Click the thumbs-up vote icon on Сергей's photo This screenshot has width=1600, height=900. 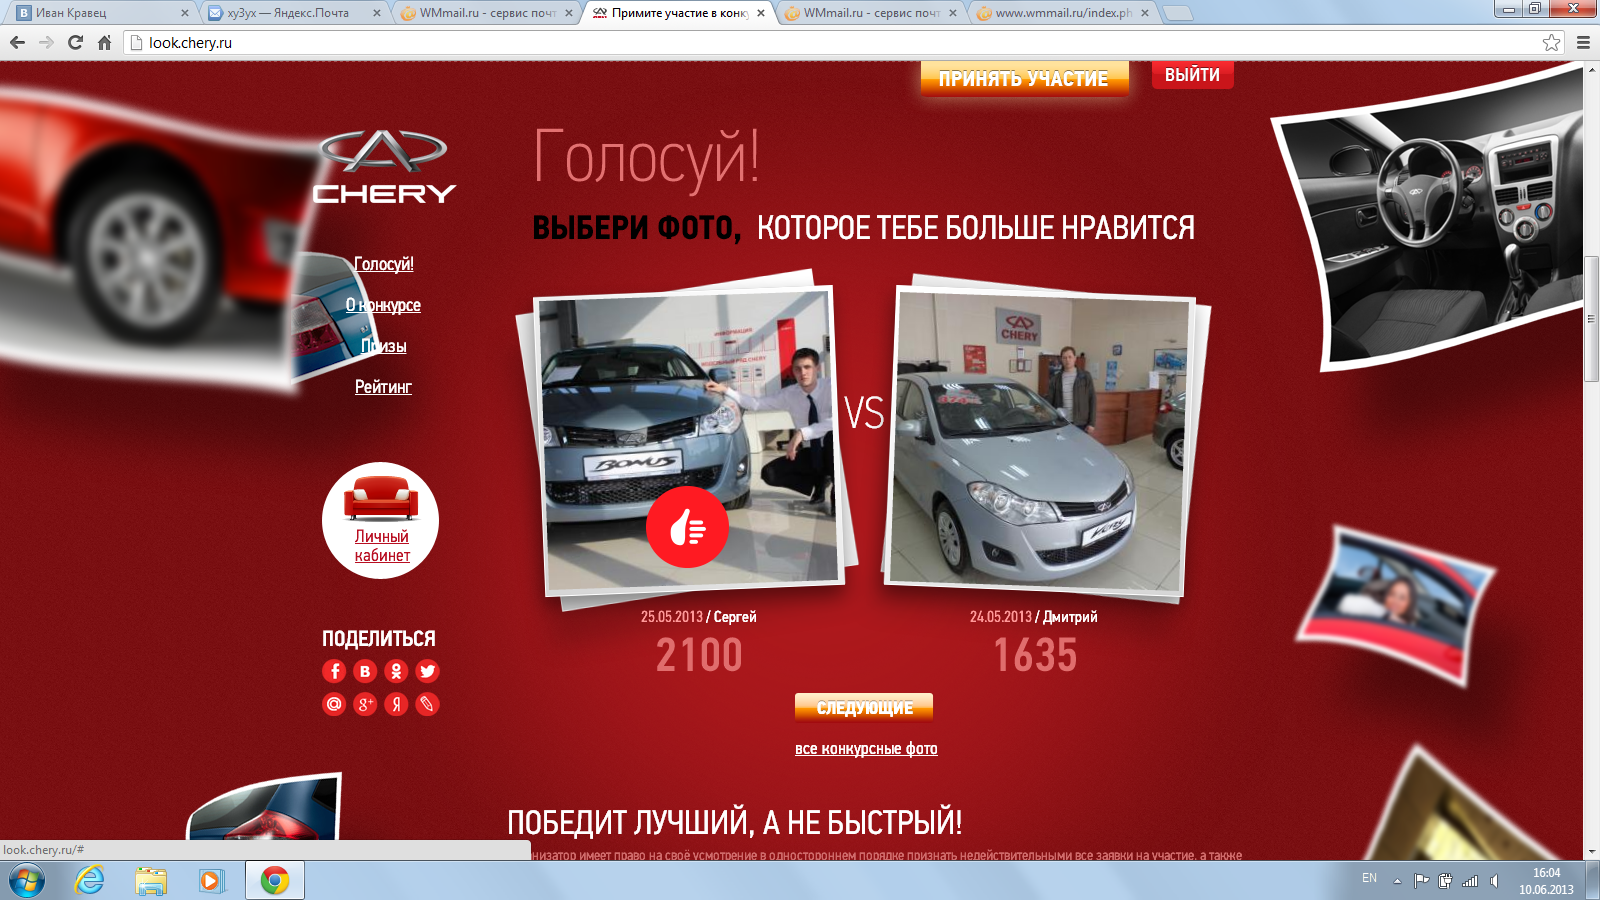[x=687, y=527]
